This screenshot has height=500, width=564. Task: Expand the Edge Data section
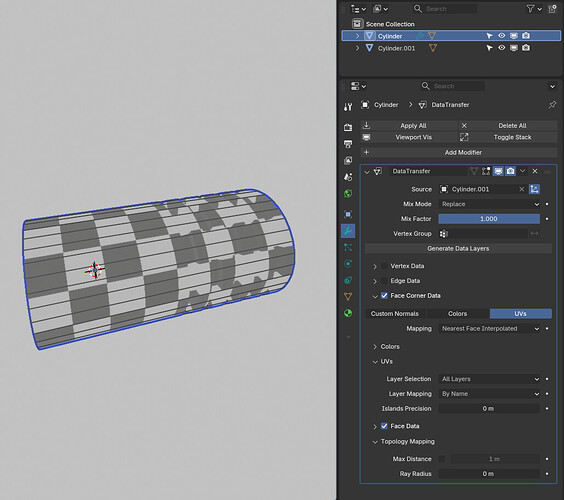point(375,281)
